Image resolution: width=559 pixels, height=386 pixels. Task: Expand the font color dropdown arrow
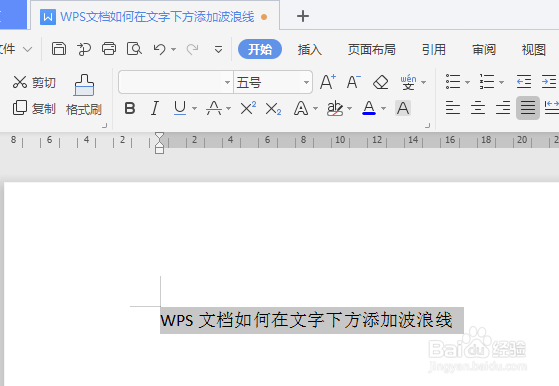384,108
